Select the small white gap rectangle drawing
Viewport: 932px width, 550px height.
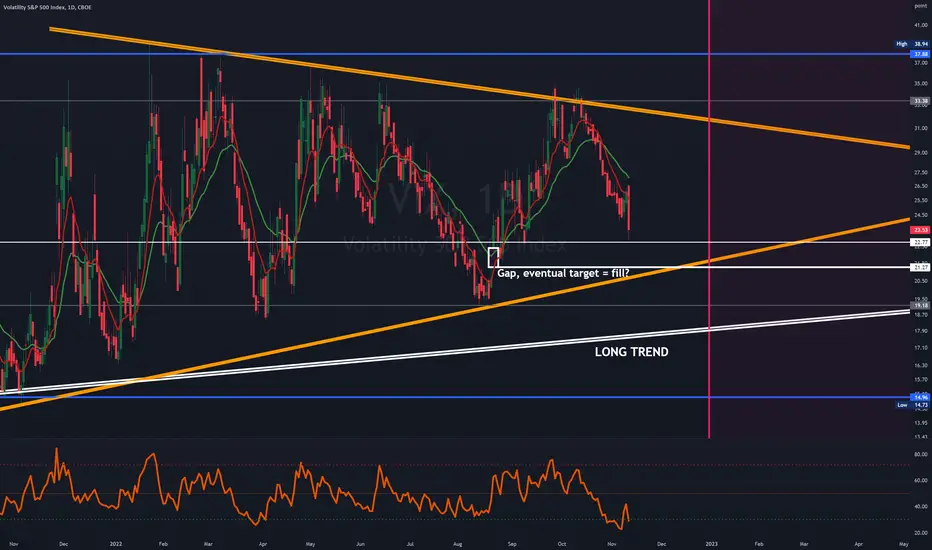coord(493,257)
